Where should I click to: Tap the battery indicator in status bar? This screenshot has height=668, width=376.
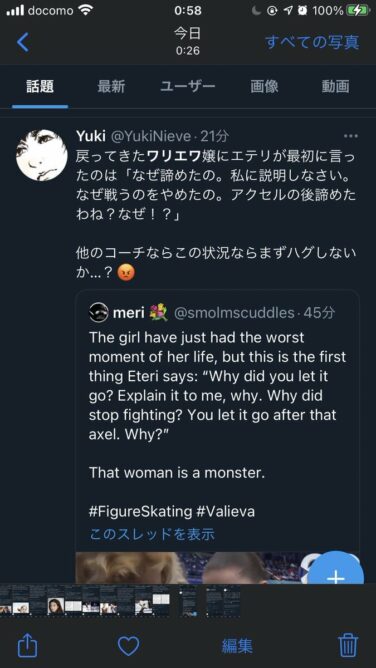[357, 11]
